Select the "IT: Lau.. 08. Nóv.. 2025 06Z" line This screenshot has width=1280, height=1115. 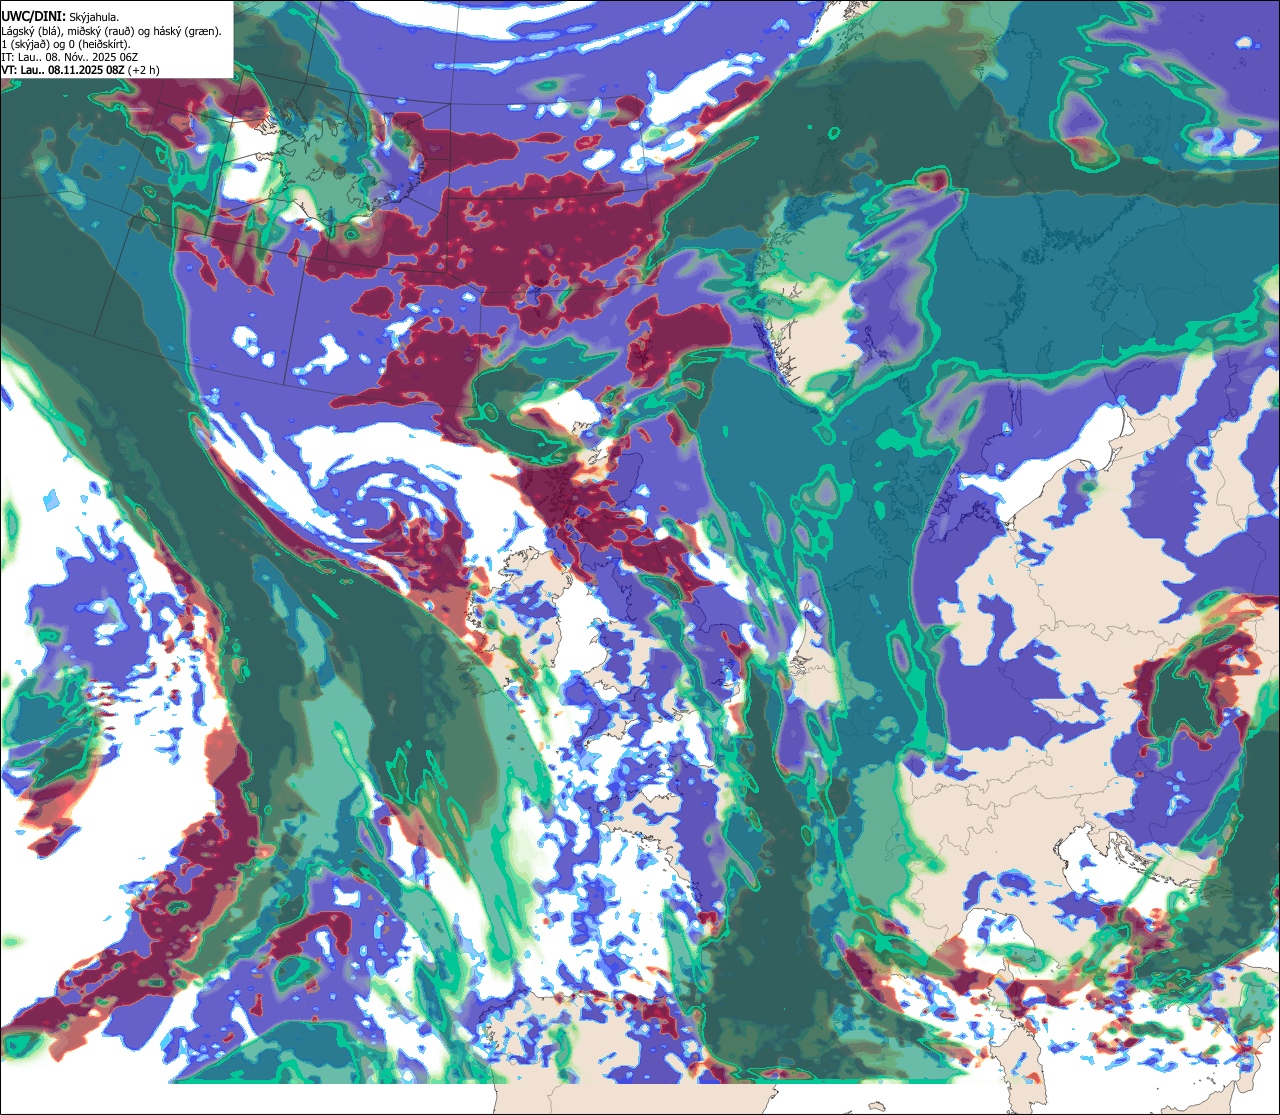pyautogui.click(x=69, y=57)
